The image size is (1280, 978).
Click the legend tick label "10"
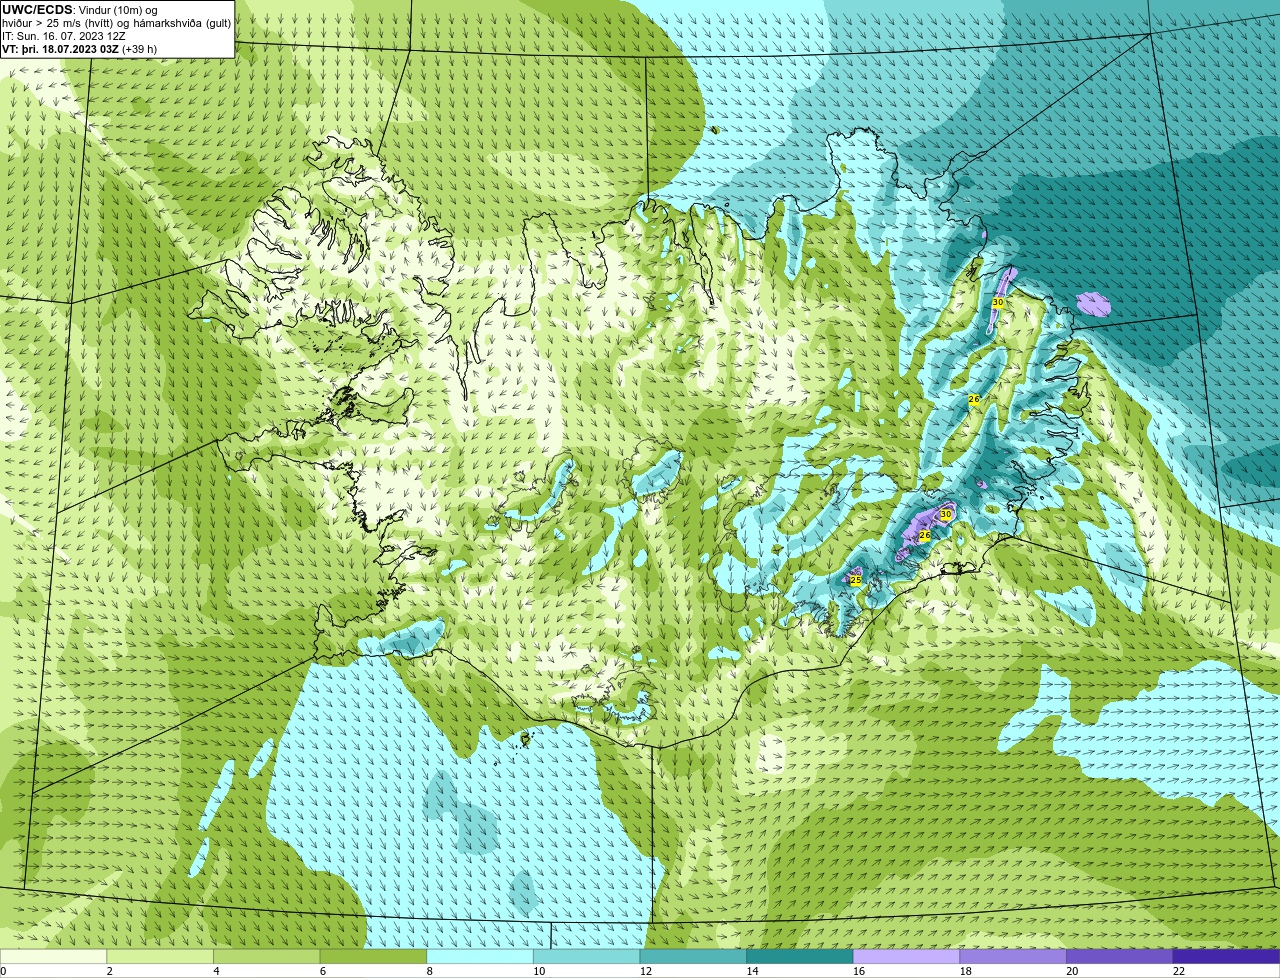coord(539,971)
